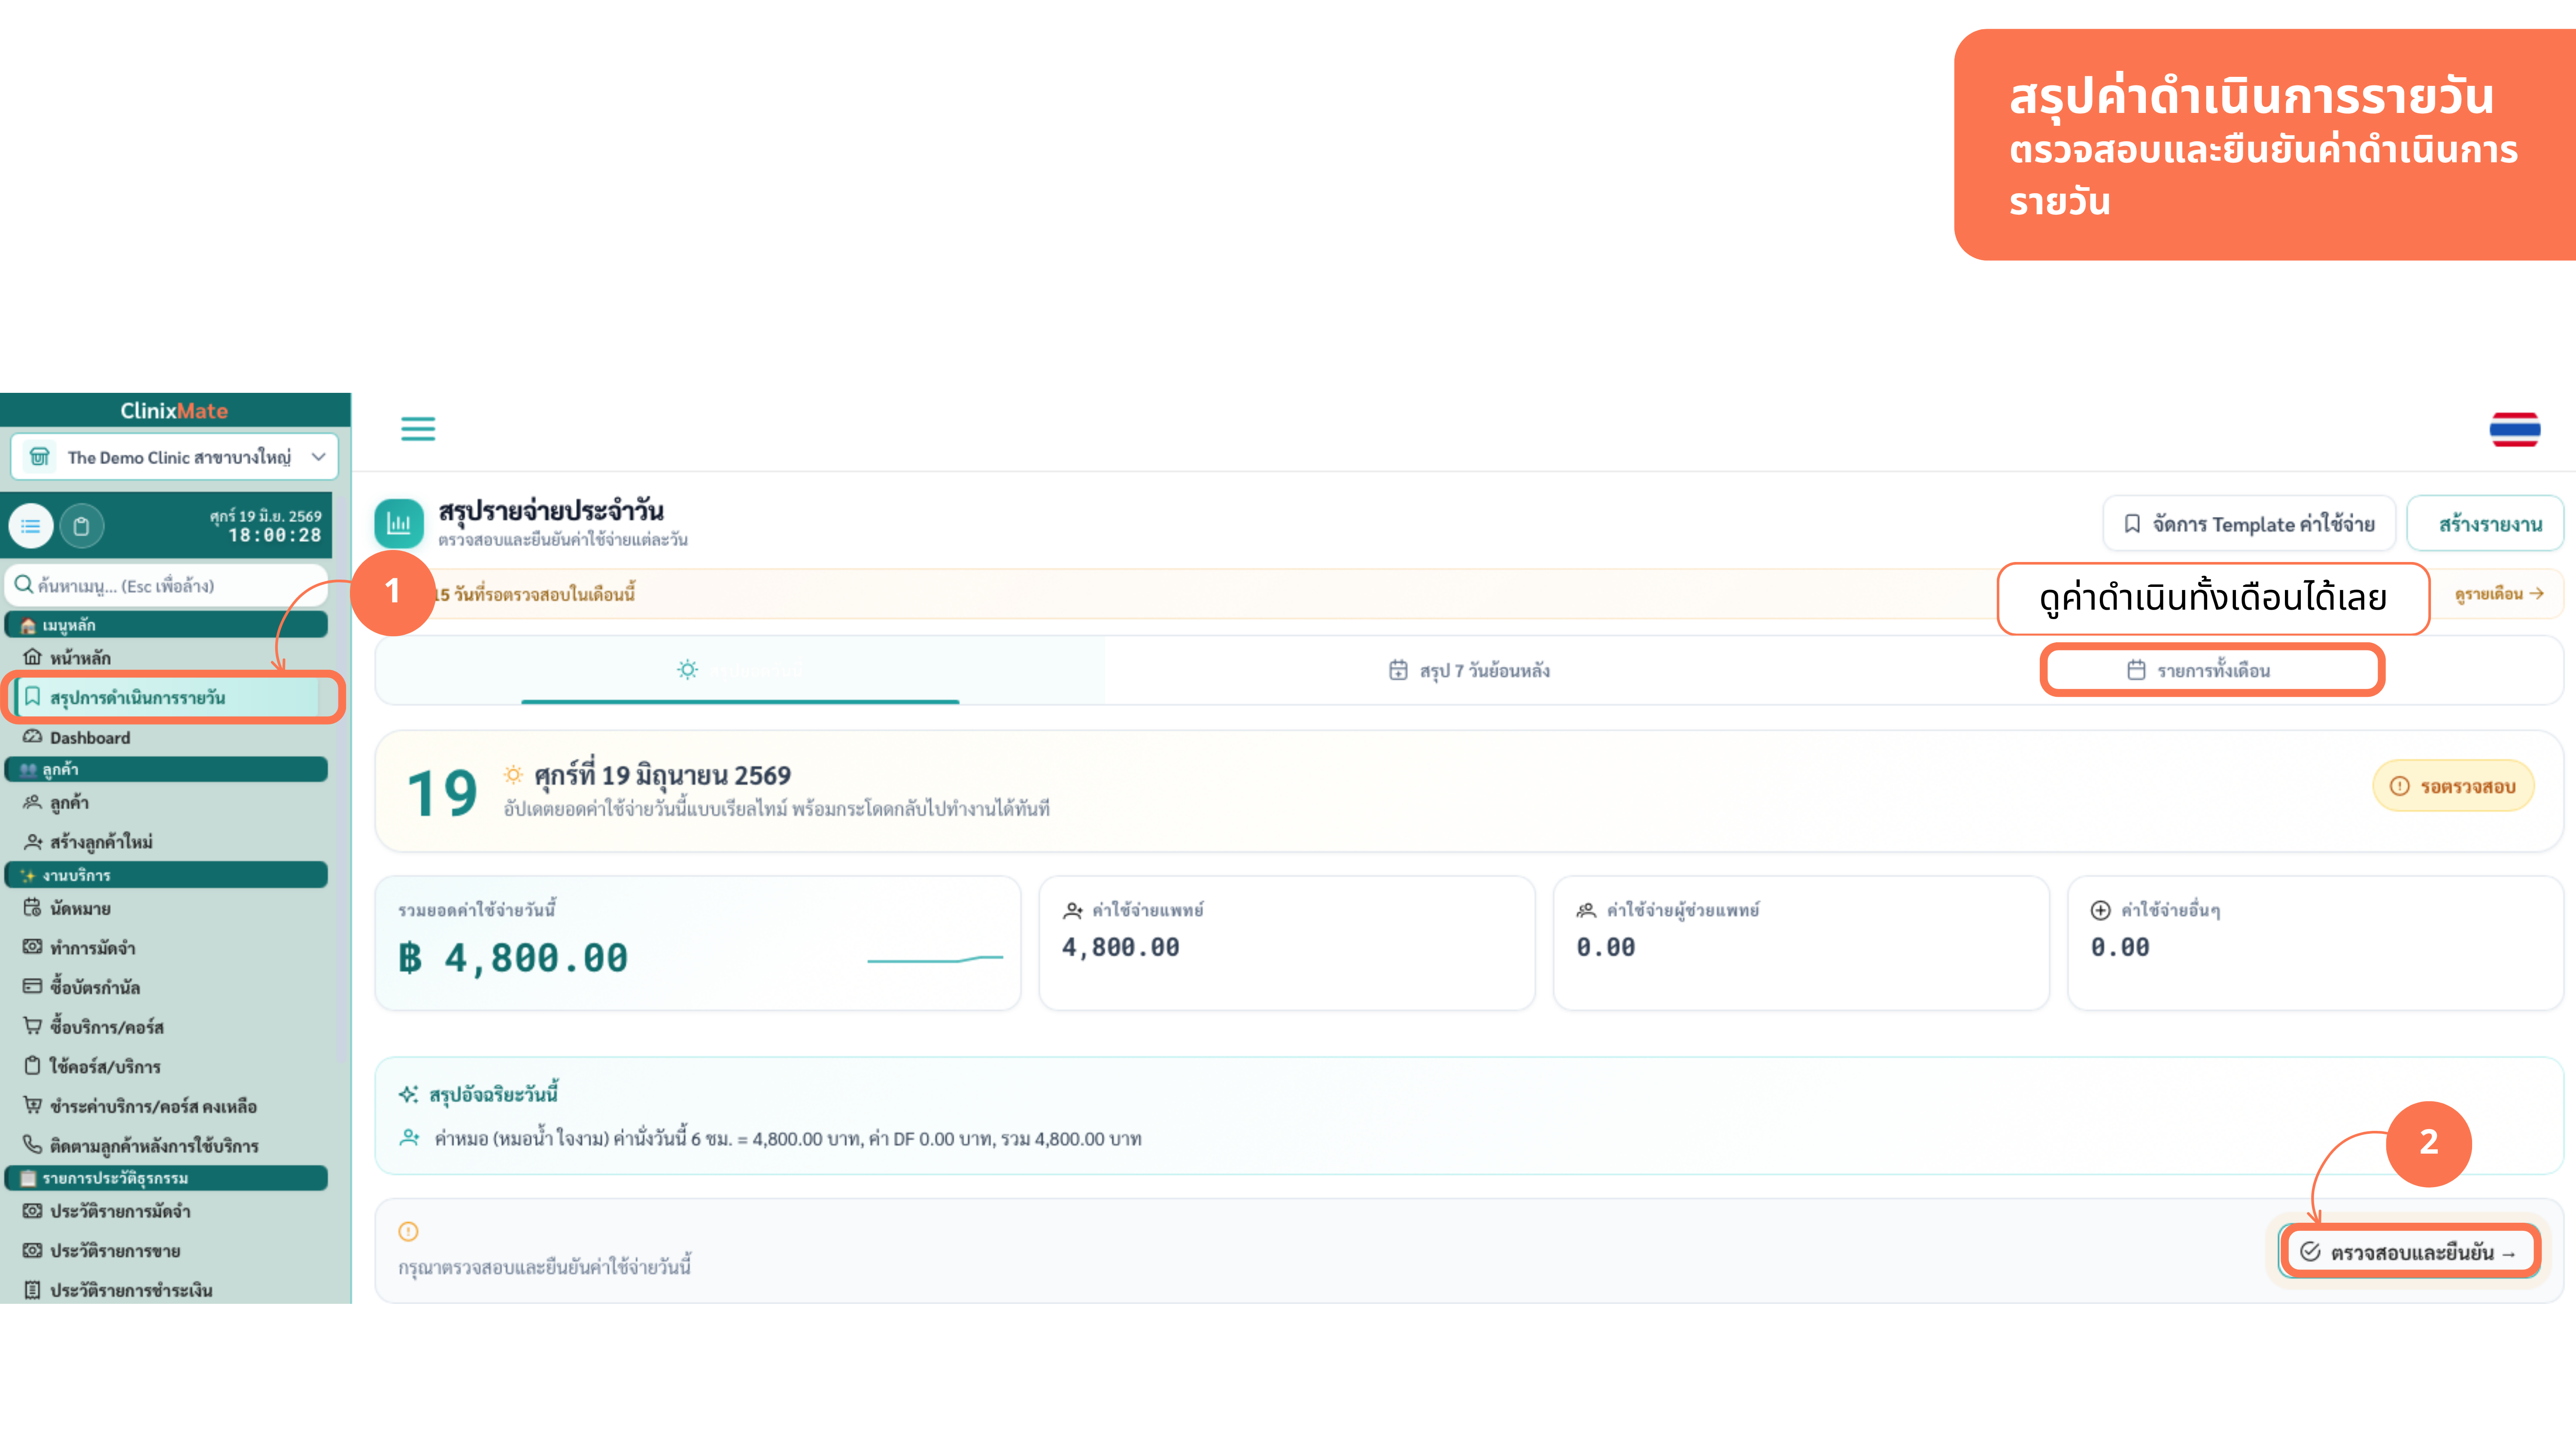Click the cart icon for ซื้อบริการ/คอร์ส

[33, 1026]
